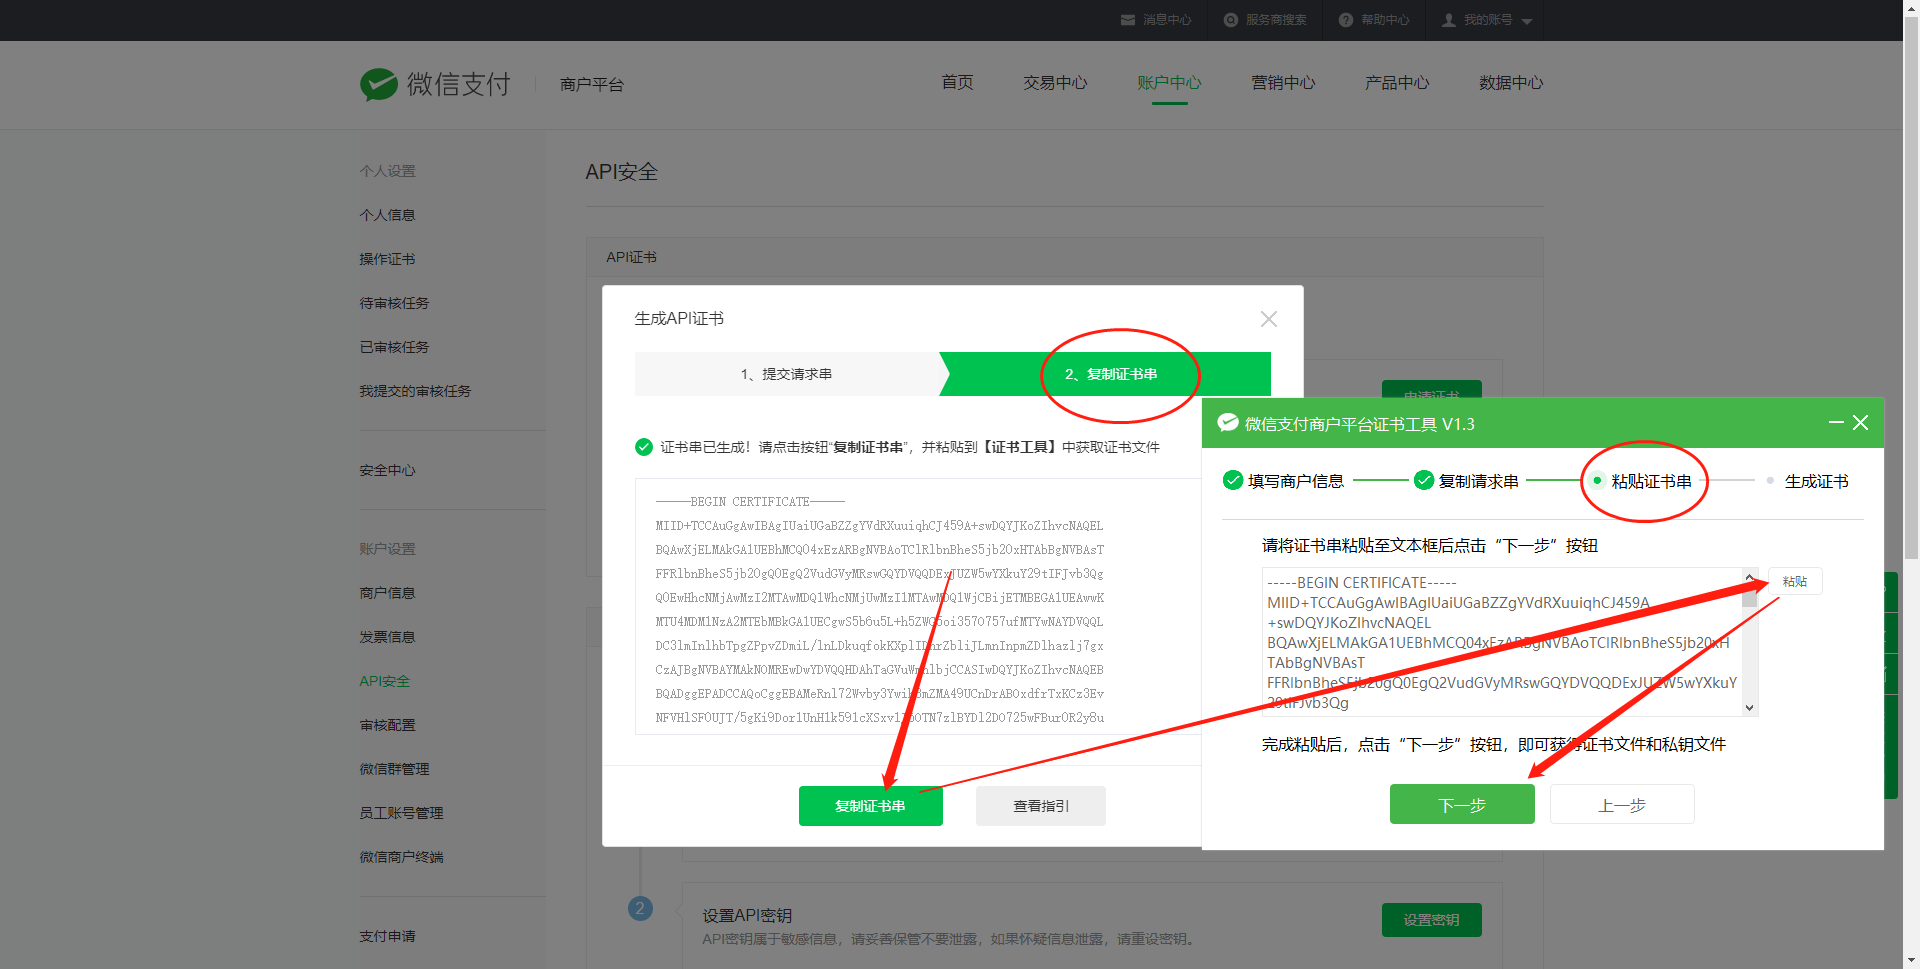Click the WeChat Pay logo icon
The height and width of the screenshot is (969, 1920).
click(x=379, y=85)
